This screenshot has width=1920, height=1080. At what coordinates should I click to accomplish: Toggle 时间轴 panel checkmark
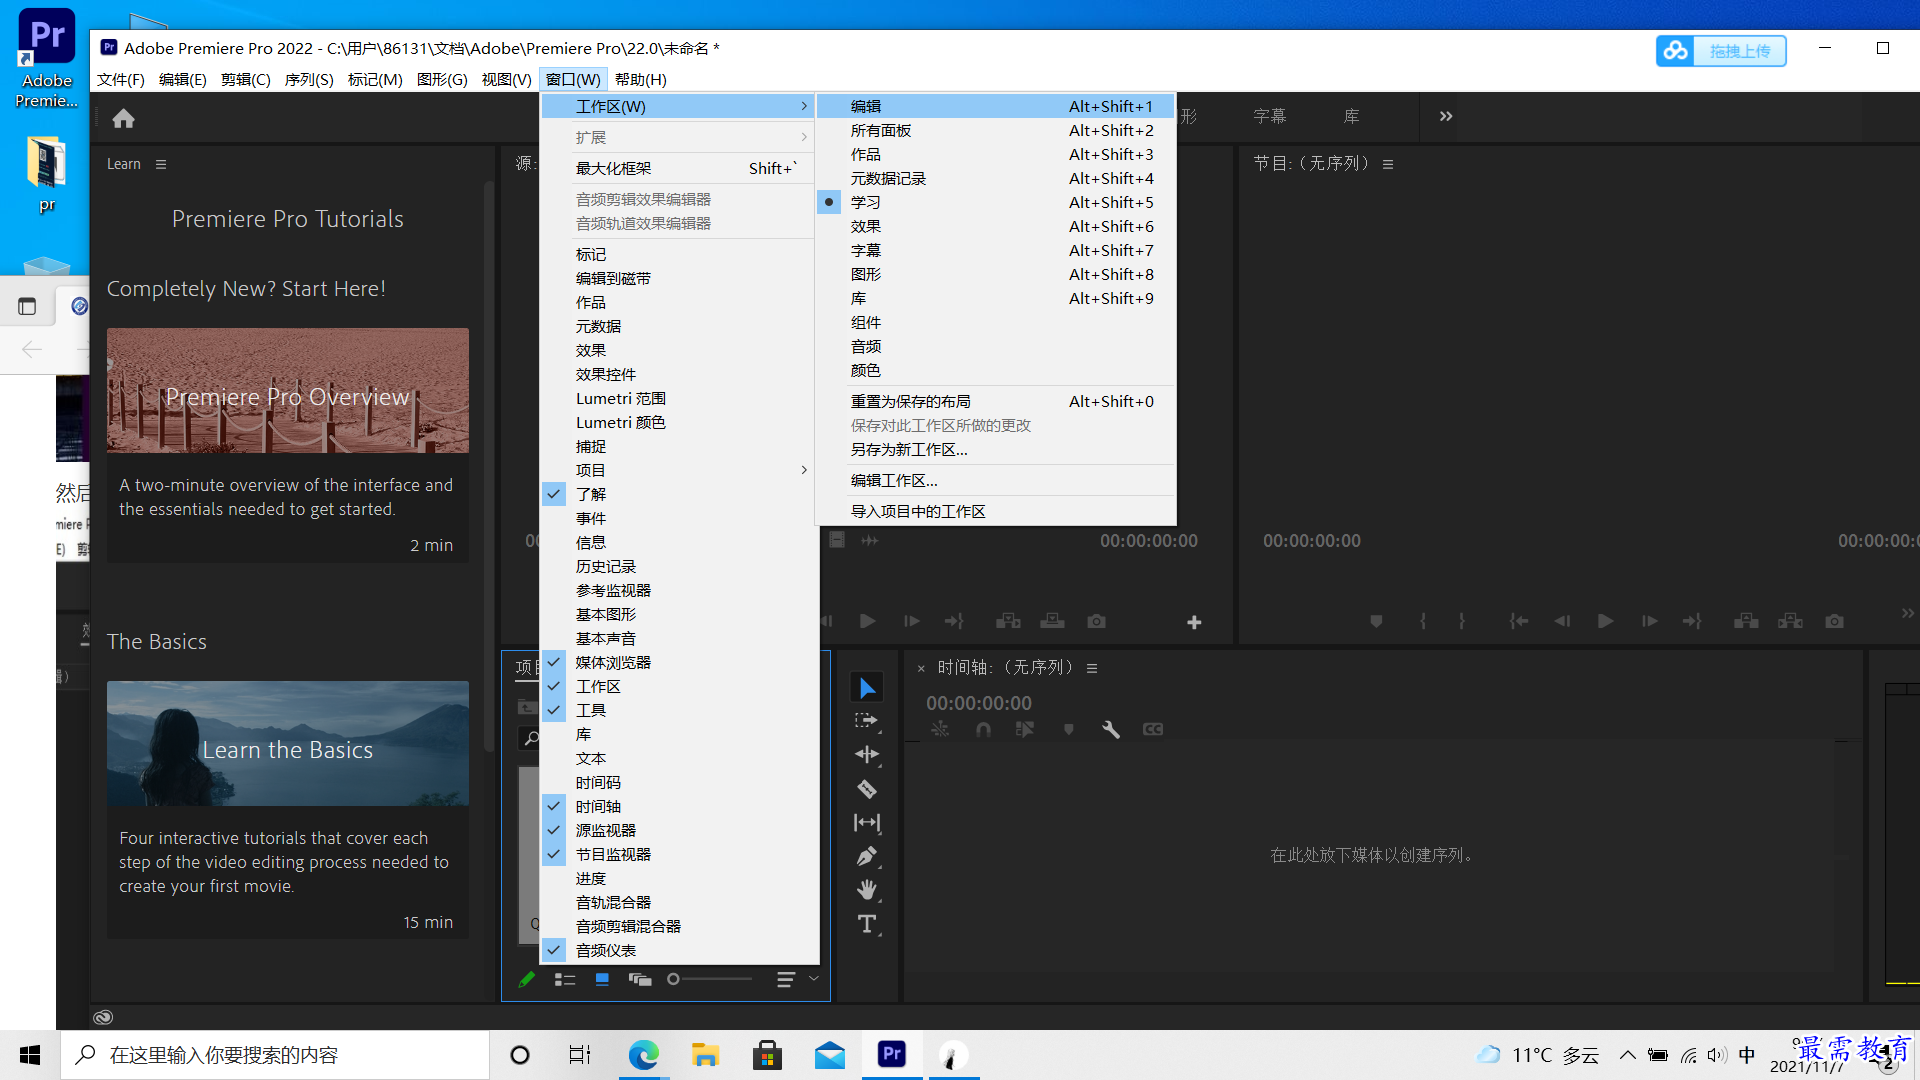(x=554, y=806)
